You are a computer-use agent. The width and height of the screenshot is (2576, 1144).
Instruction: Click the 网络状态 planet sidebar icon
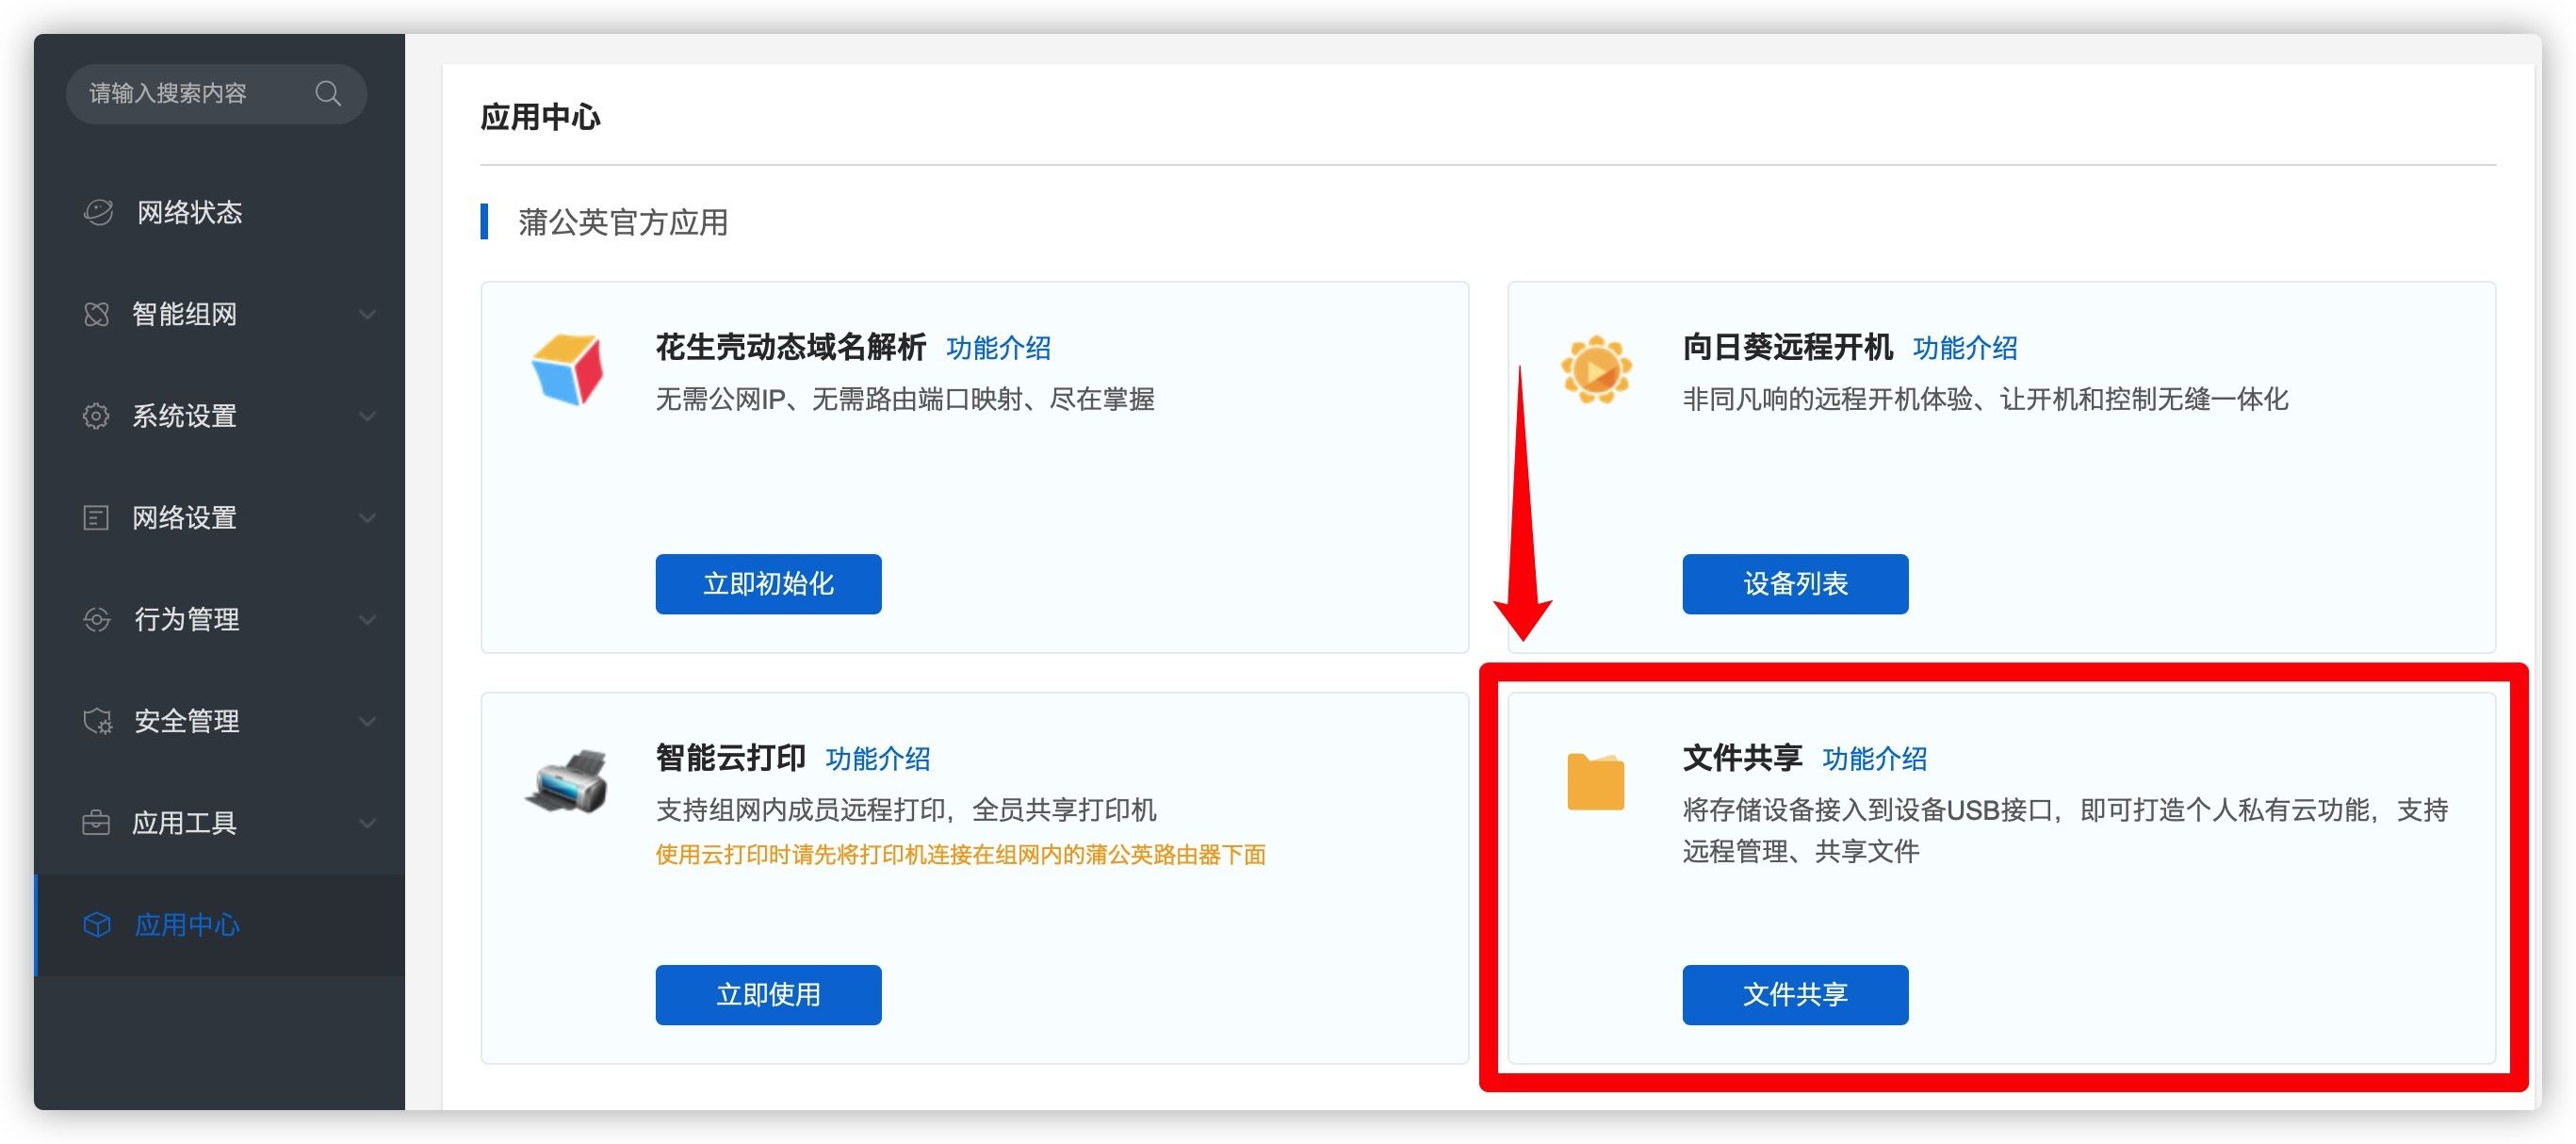click(x=97, y=212)
